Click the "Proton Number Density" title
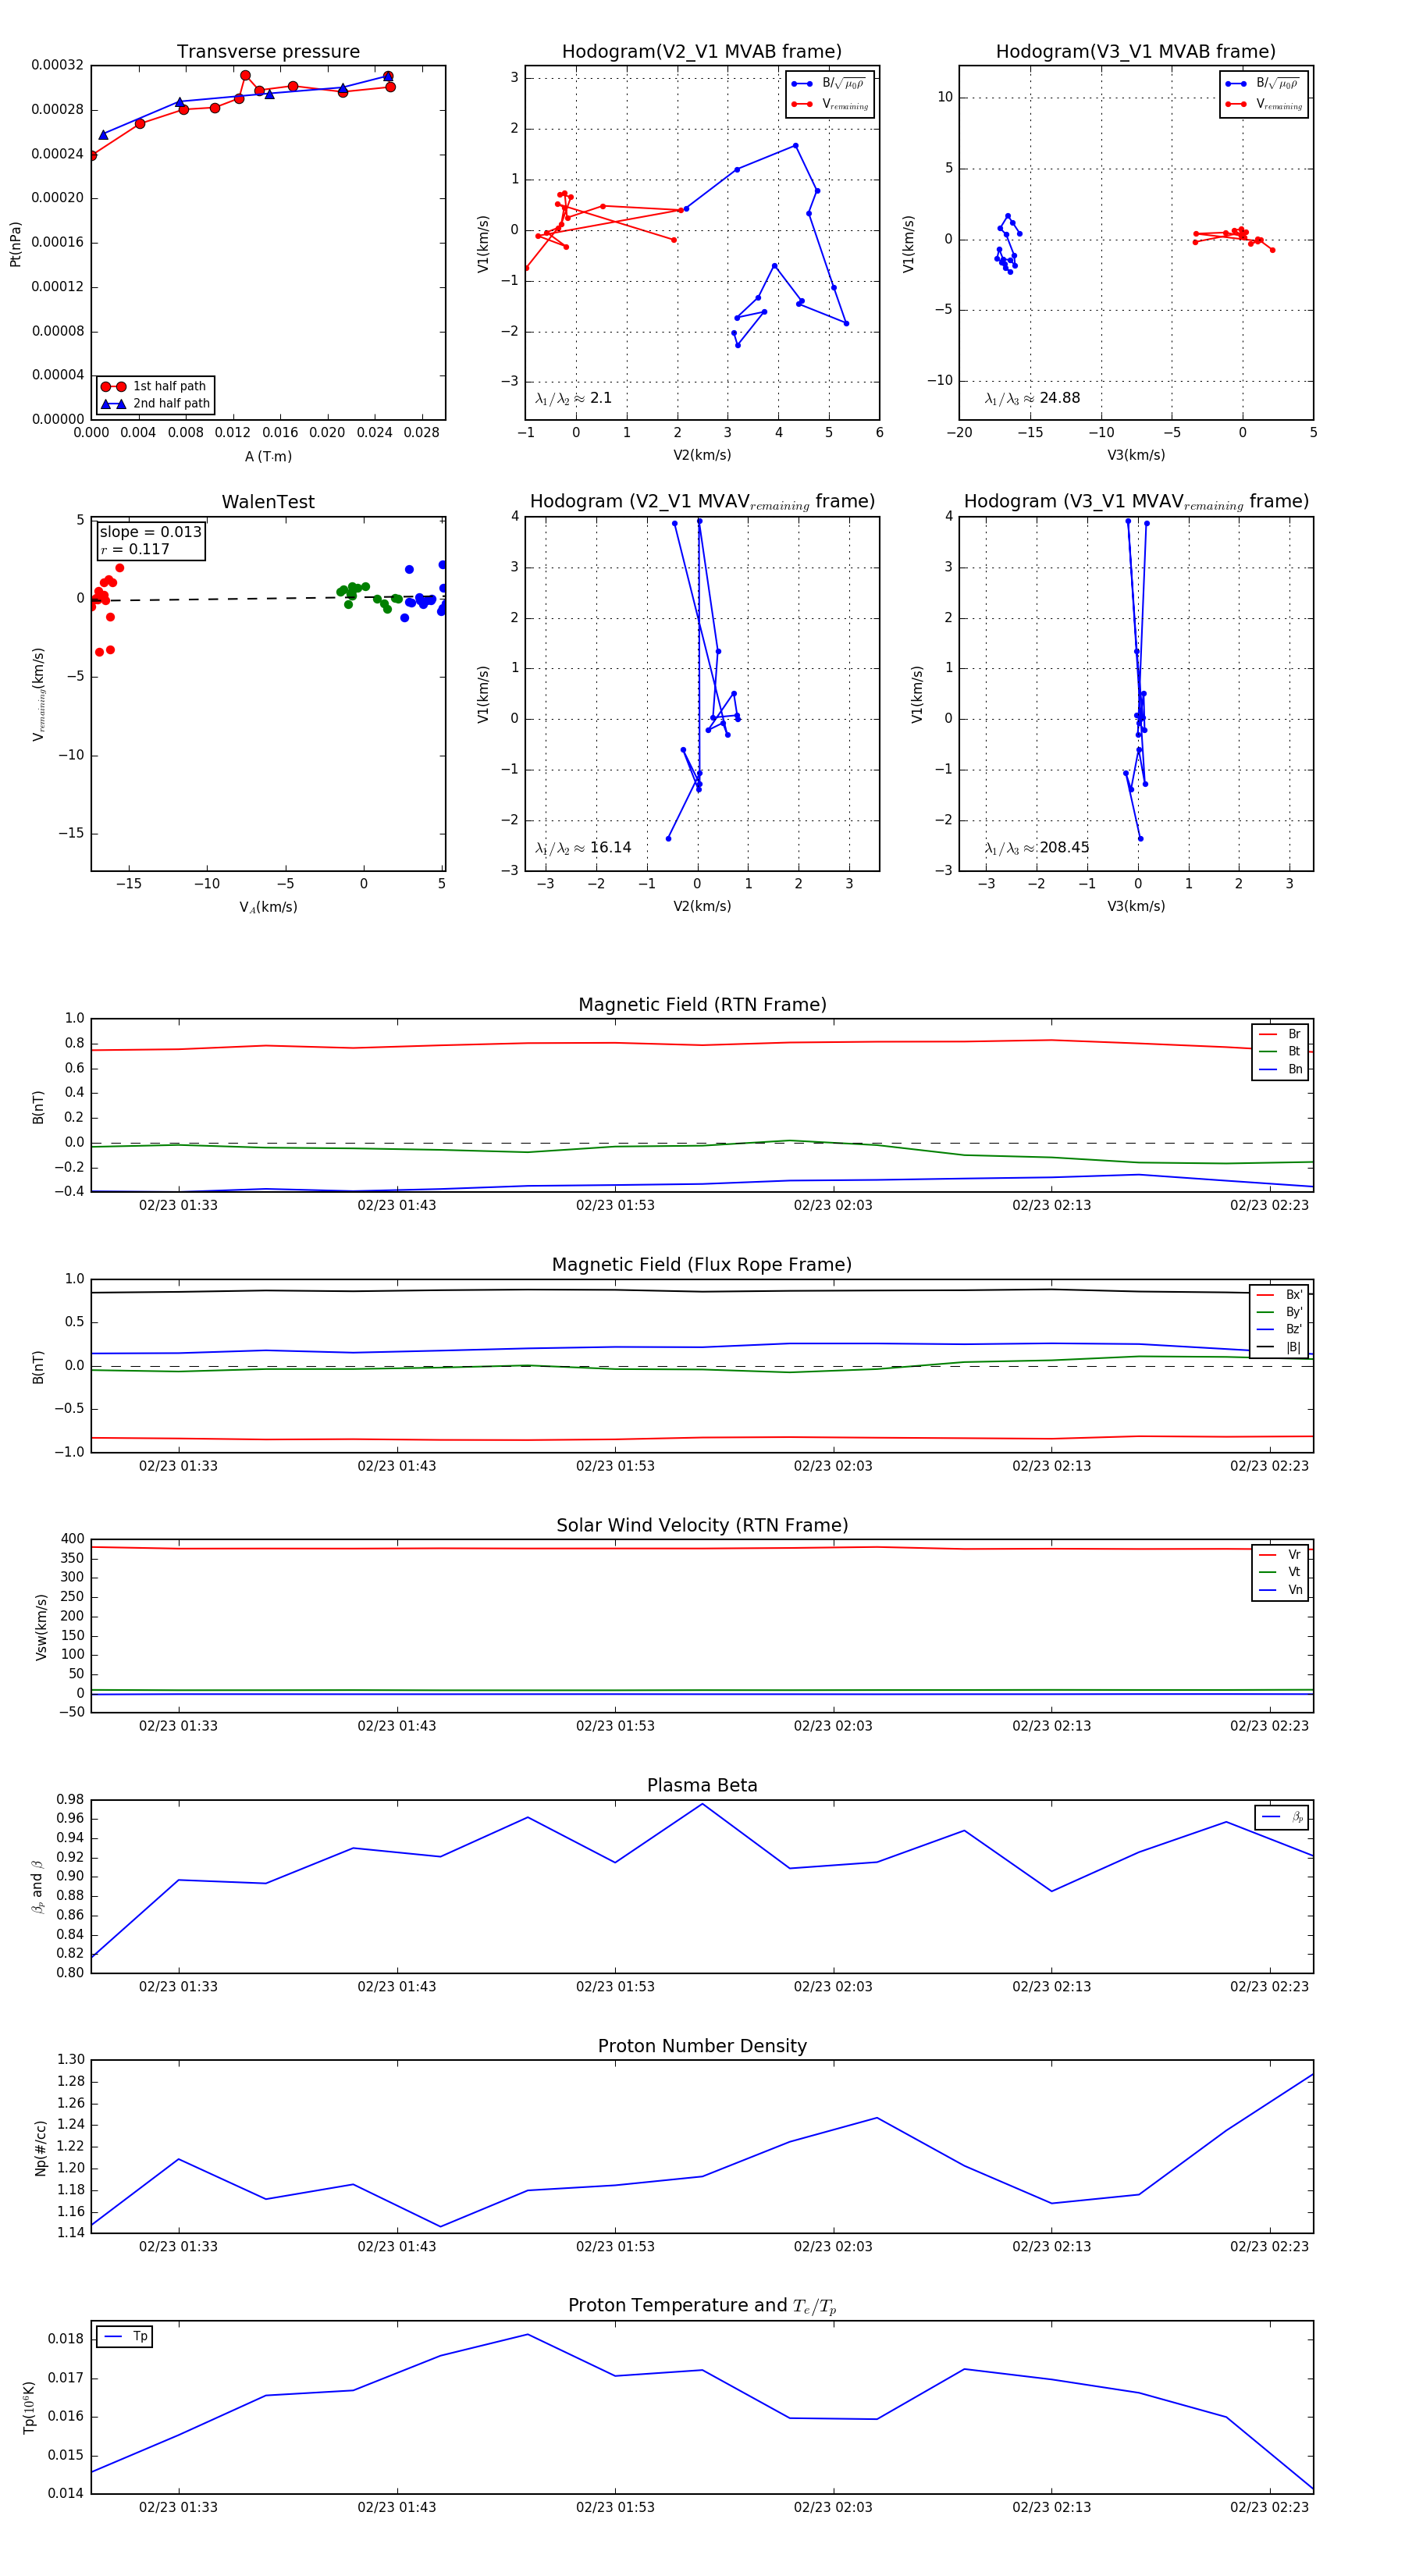Viewport: 1405px width, 2576px height. (x=702, y=2046)
